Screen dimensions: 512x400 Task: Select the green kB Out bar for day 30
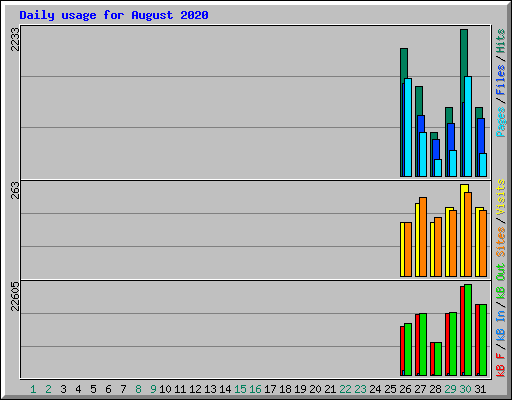pos(468,330)
